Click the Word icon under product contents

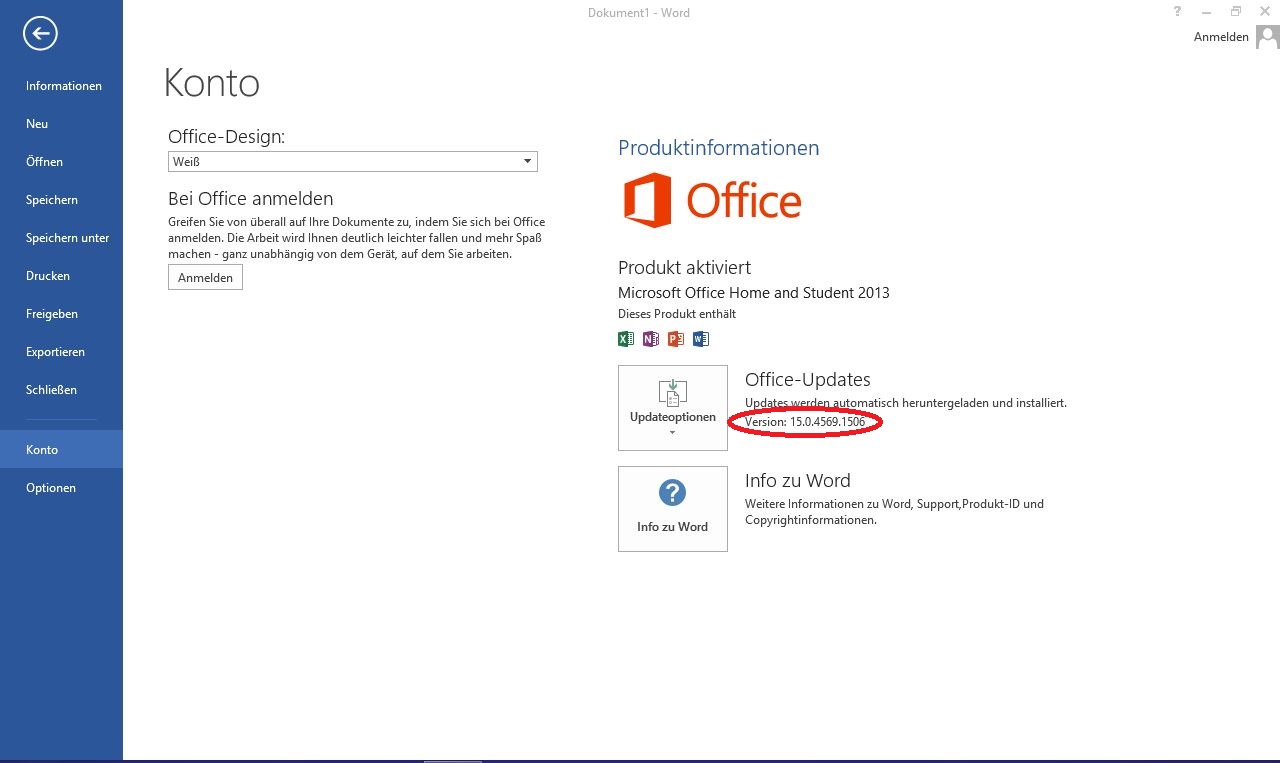[x=700, y=339]
